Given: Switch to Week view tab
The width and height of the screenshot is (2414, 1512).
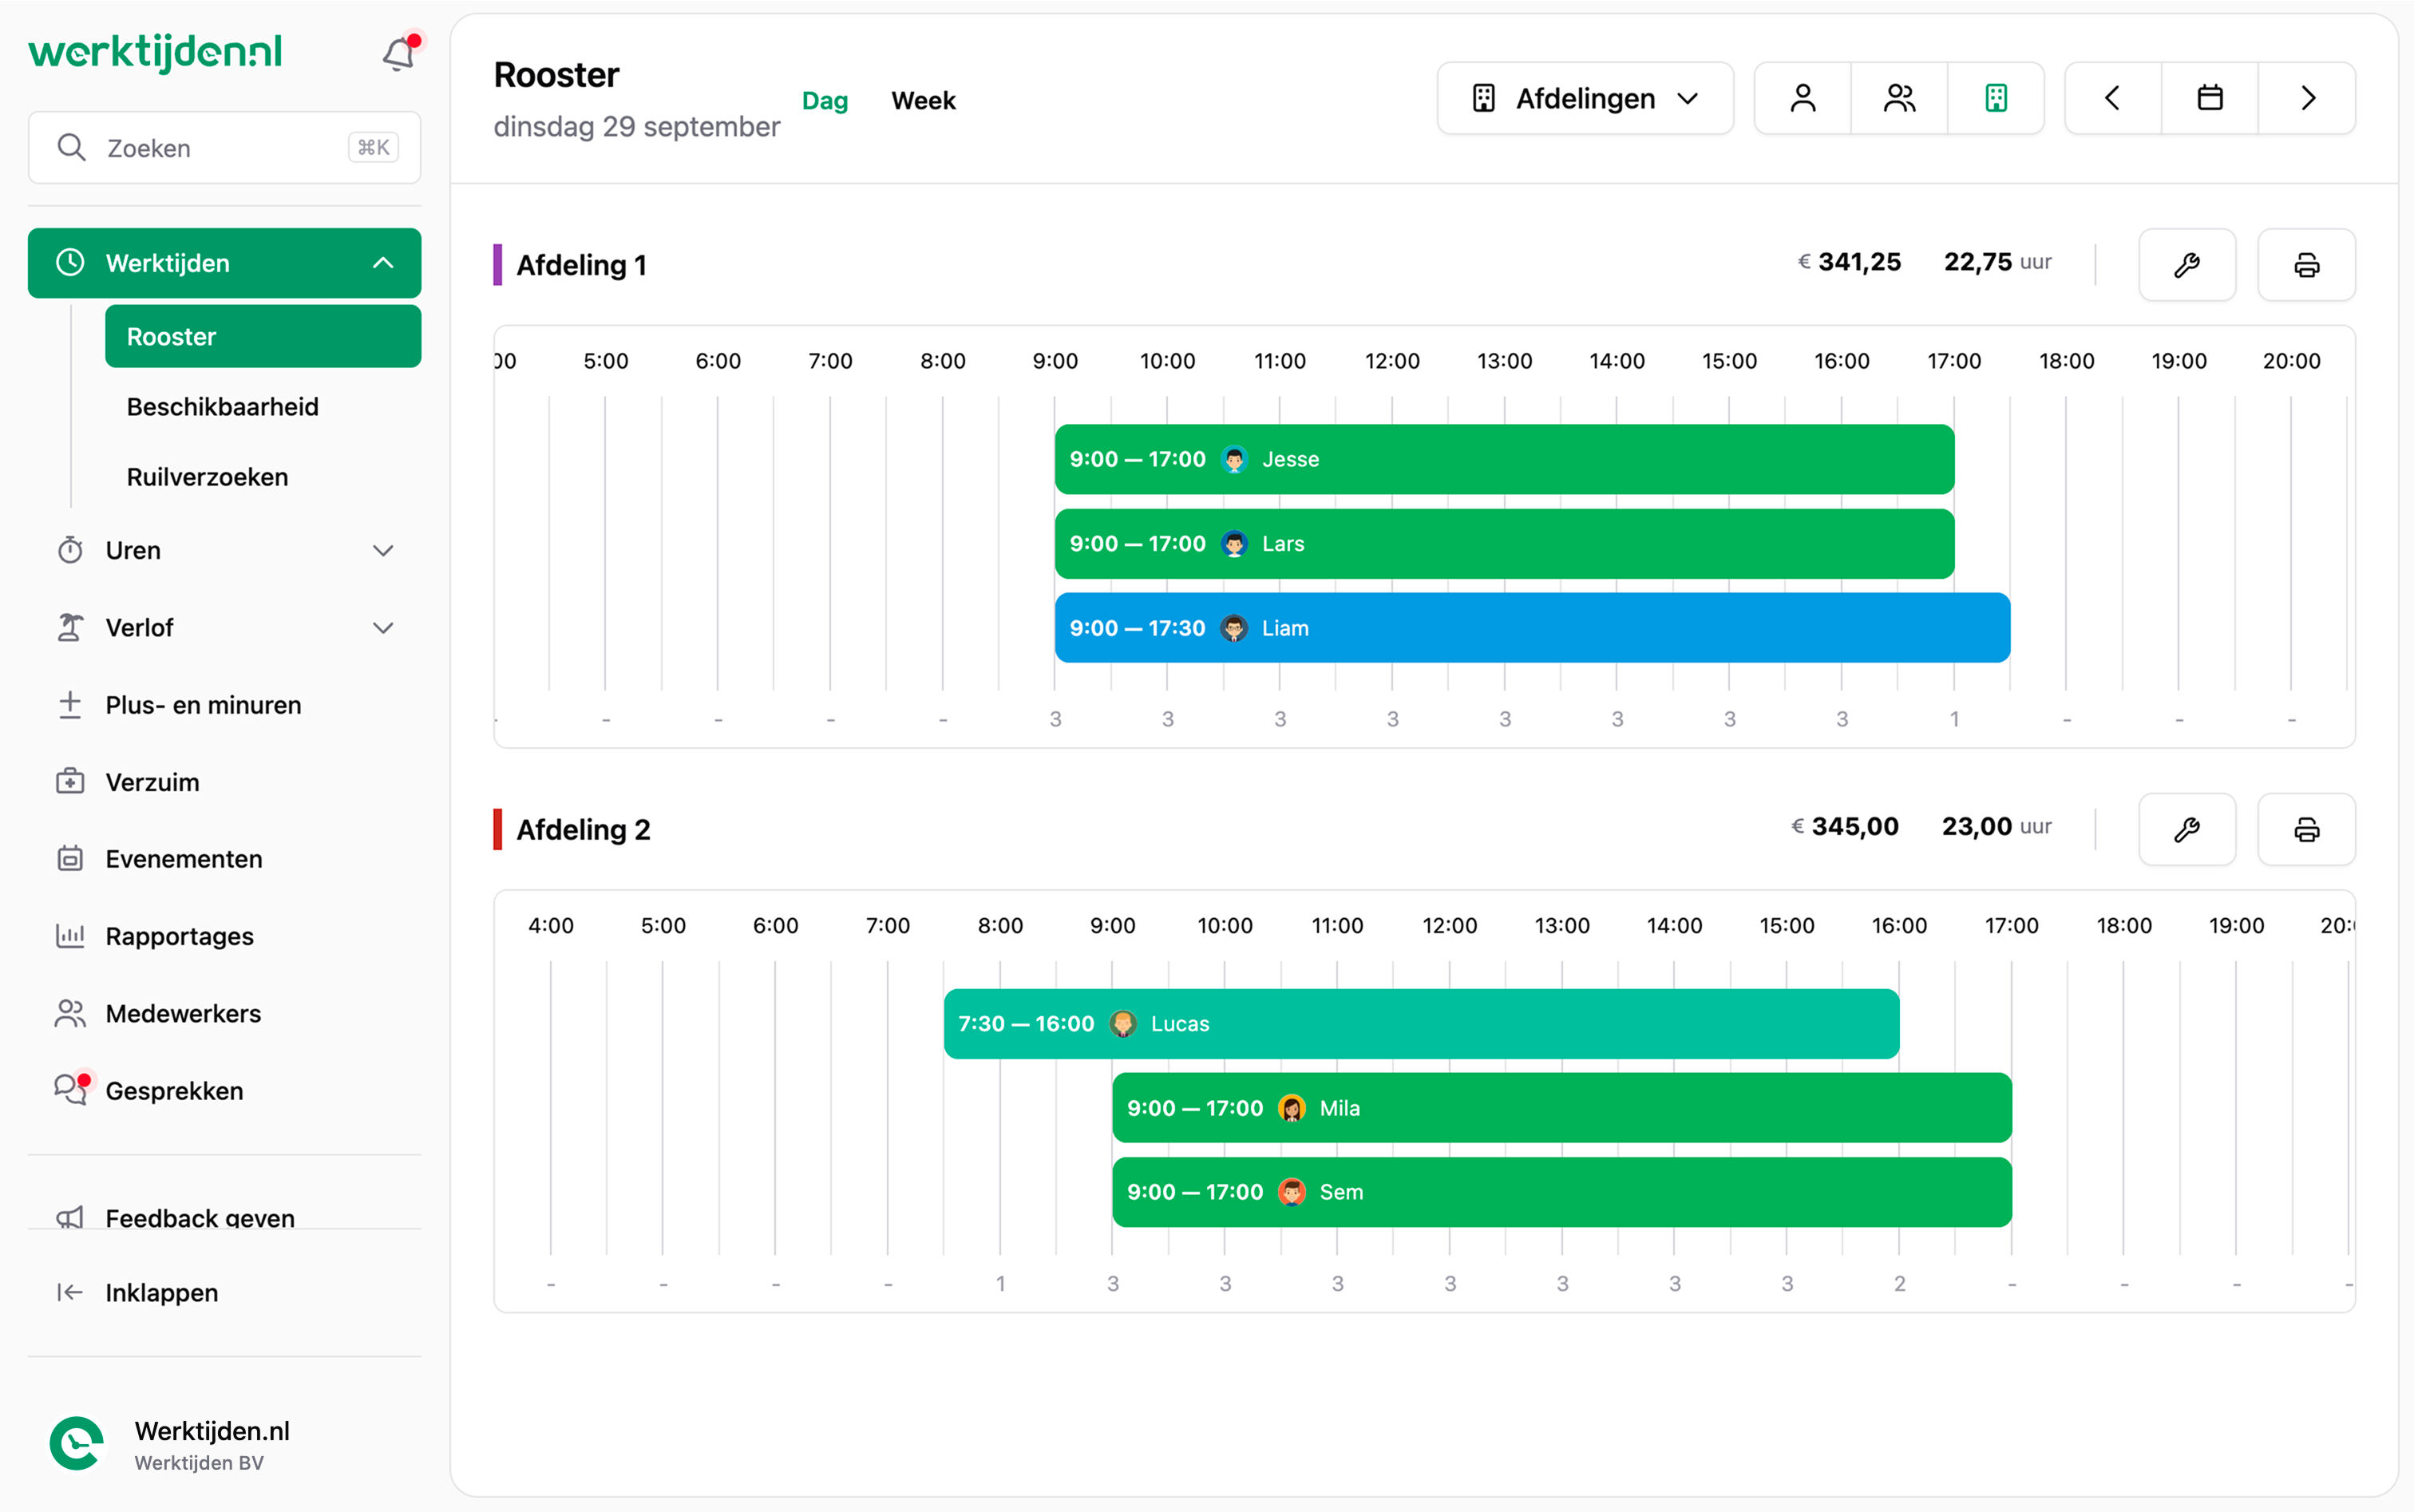Looking at the screenshot, I should coord(923,100).
